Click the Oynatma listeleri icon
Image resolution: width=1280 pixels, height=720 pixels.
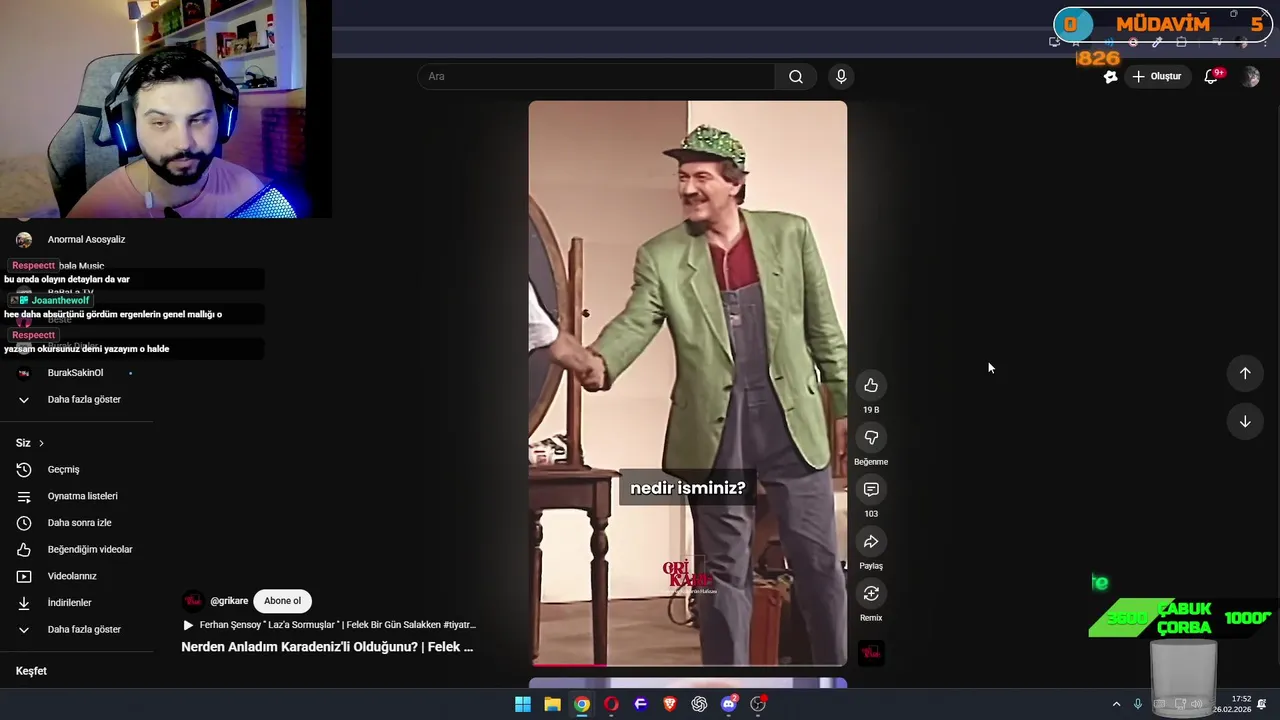tap(24, 496)
